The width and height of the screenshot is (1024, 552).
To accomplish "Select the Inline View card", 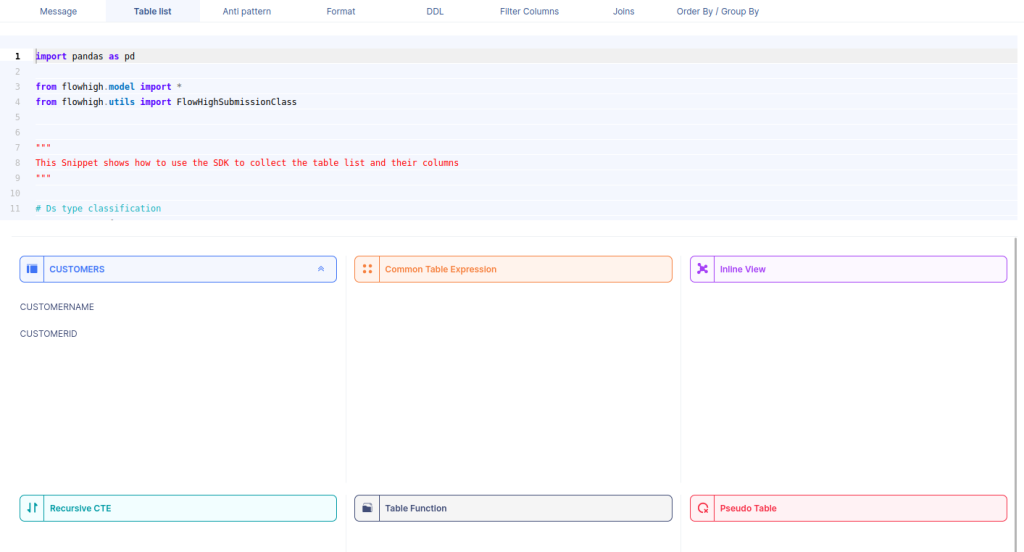I will pyautogui.click(x=848, y=269).
